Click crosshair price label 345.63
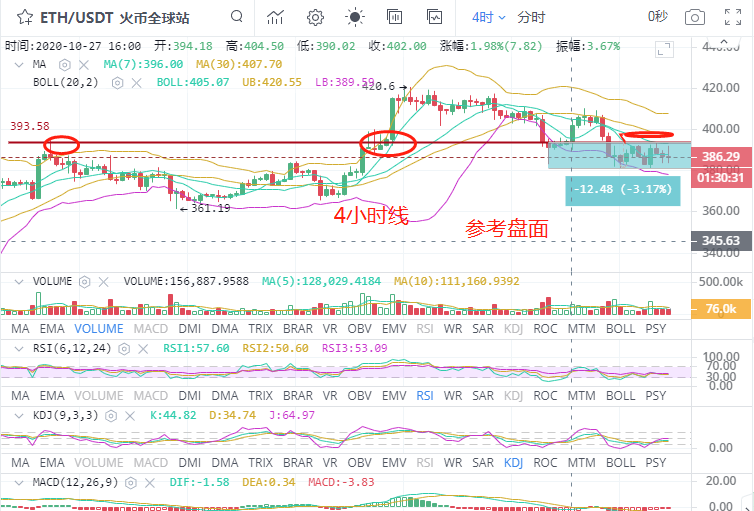754x511 pixels. tap(721, 240)
